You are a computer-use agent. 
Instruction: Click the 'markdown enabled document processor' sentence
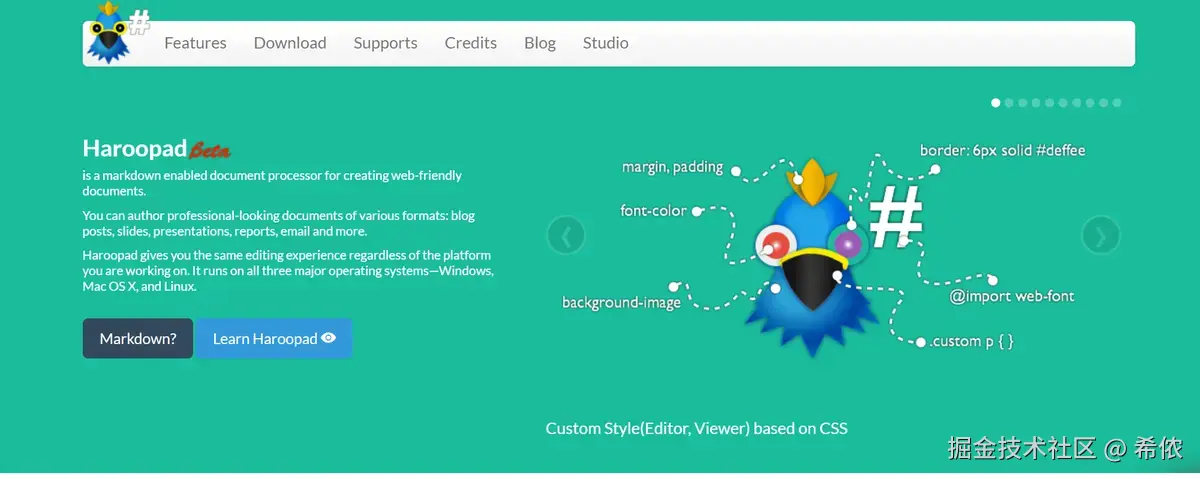272,183
